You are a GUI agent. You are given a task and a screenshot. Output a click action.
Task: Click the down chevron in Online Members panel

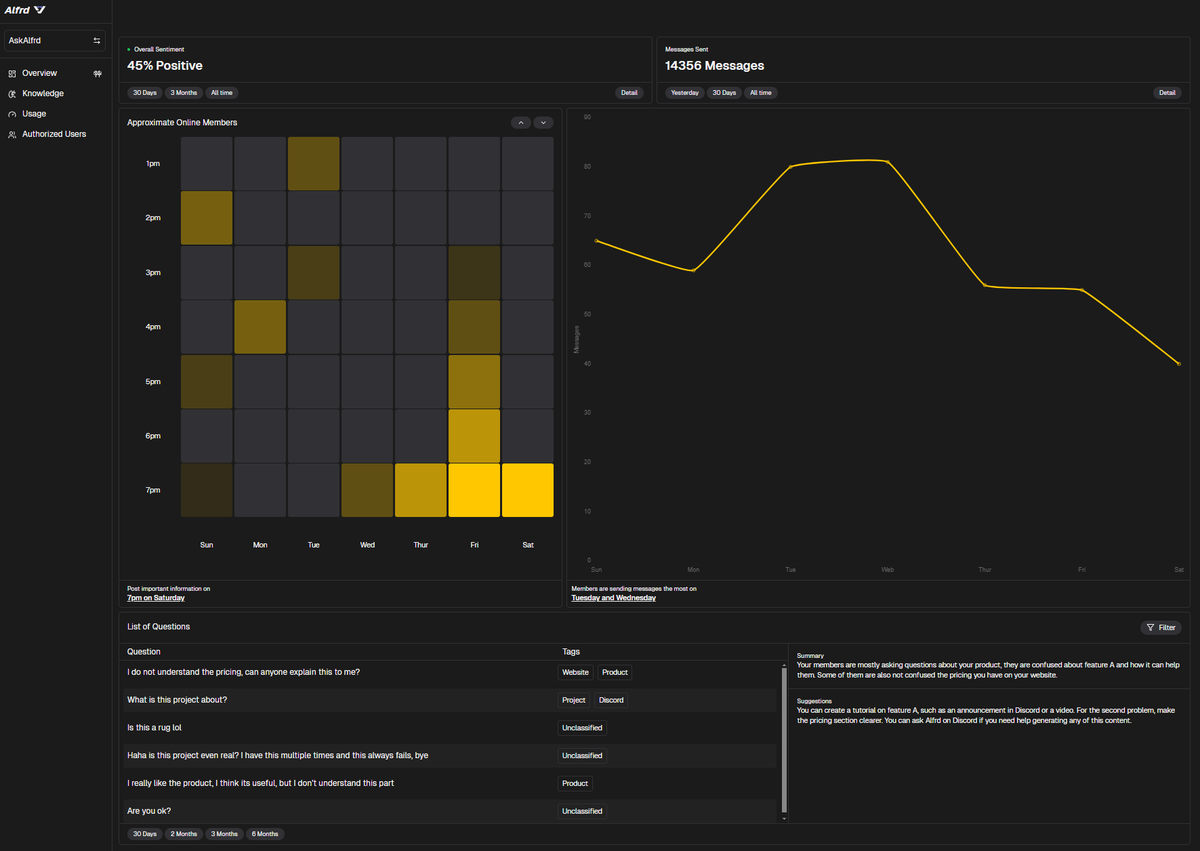coord(543,122)
